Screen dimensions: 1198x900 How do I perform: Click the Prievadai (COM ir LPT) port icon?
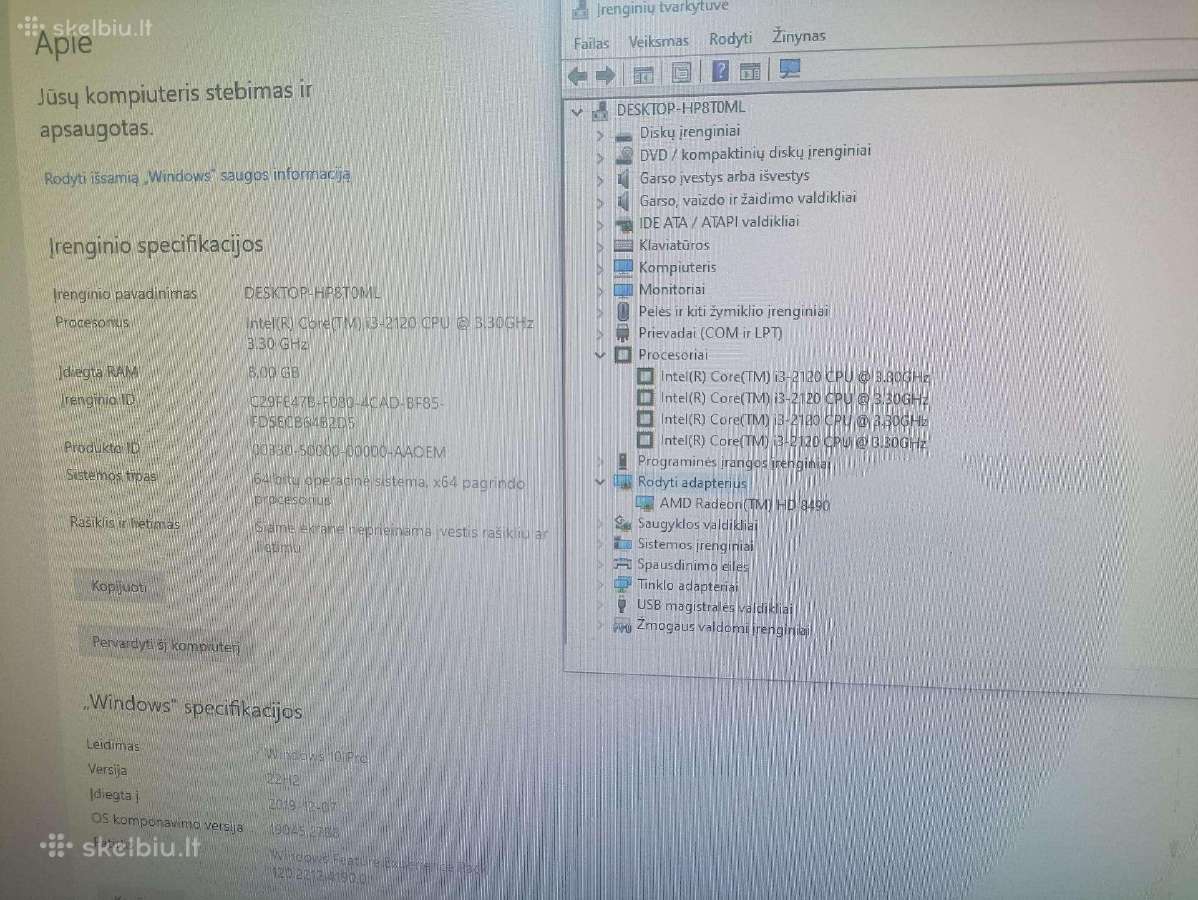(x=623, y=333)
